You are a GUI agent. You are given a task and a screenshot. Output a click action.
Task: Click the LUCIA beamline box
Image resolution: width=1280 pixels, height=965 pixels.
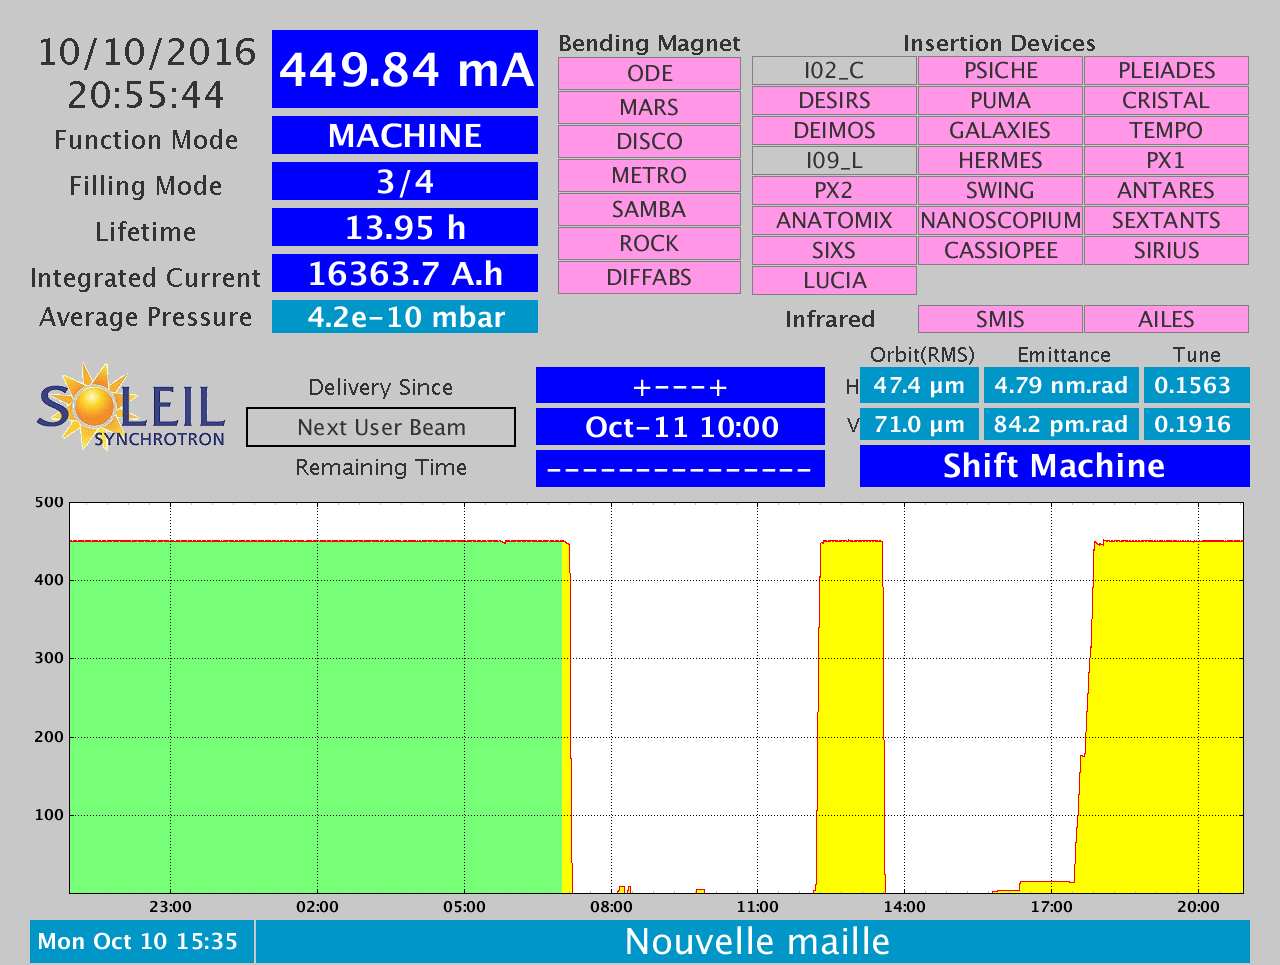(x=834, y=281)
